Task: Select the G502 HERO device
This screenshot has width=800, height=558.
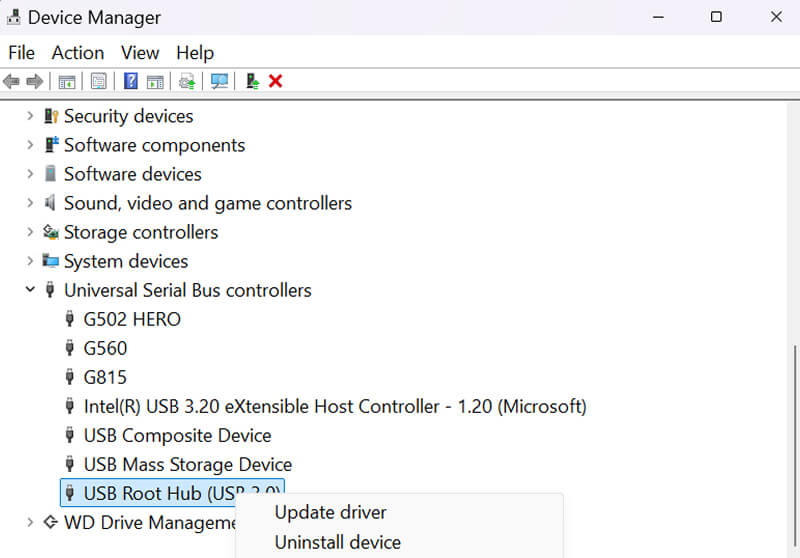Action: [132, 319]
